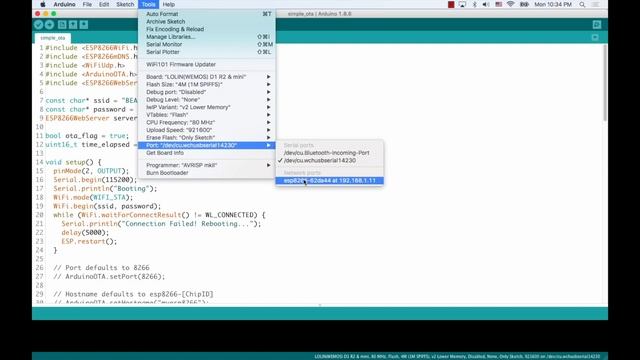Select Auto Format from Tools menu

click(207, 14)
